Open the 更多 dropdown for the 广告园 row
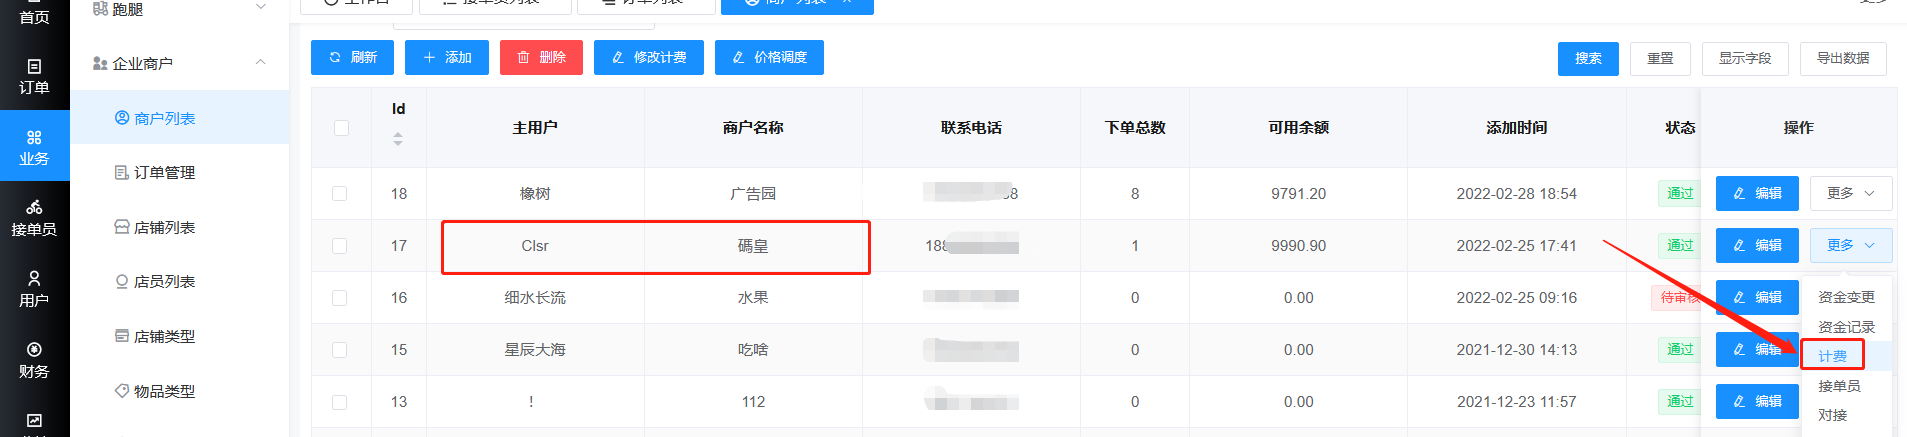The image size is (1907, 437). [x=1851, y=193]
